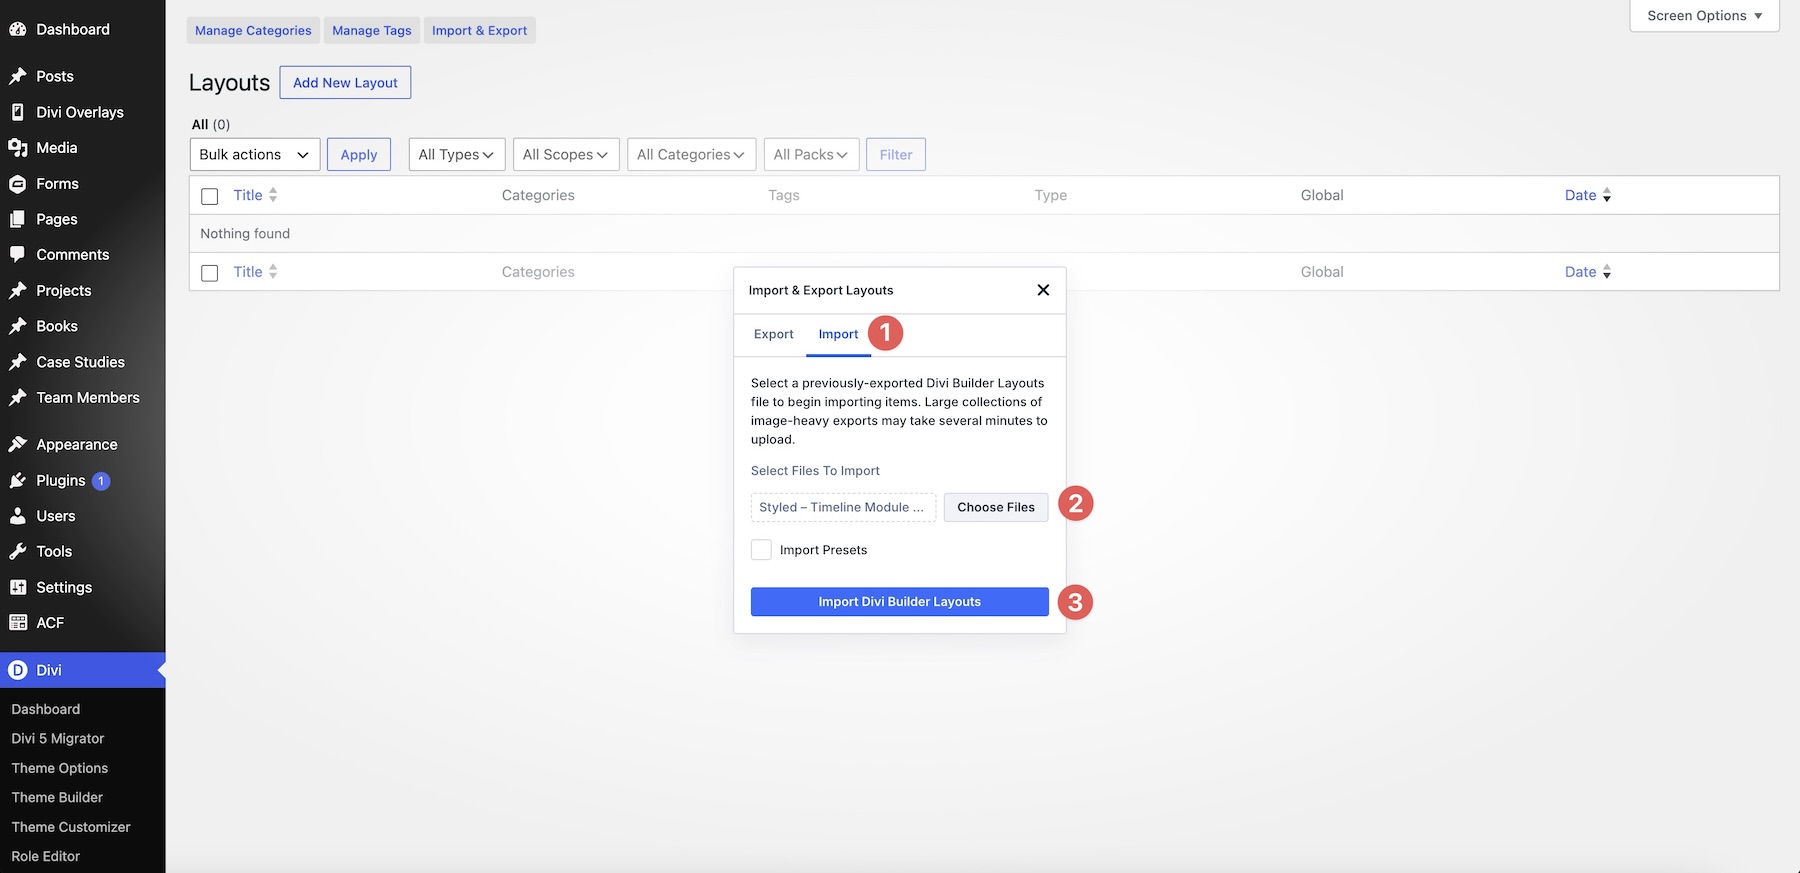Click the 'Nothing found' table row
This screenshot has width=1800, height=873.
click(x=984, y=234)
